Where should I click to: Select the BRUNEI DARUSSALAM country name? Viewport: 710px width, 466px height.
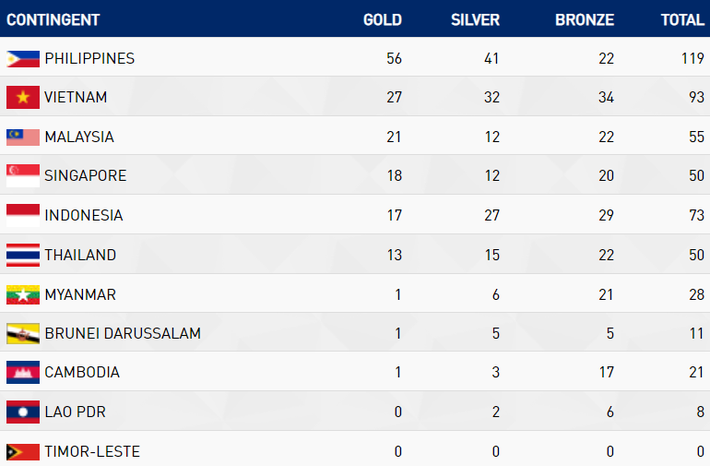point(122,333)
